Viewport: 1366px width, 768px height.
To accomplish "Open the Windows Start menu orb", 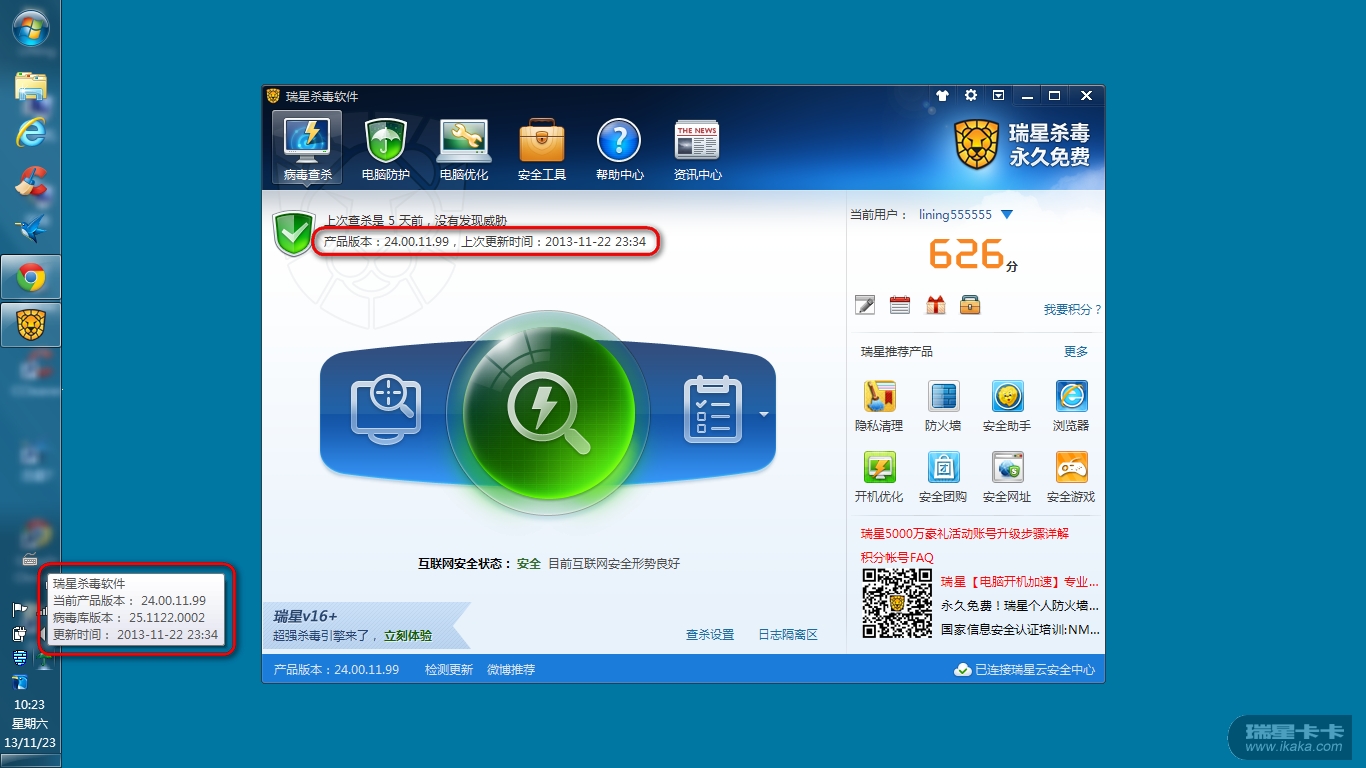I will pyautogui.click(x=30, y=26).
